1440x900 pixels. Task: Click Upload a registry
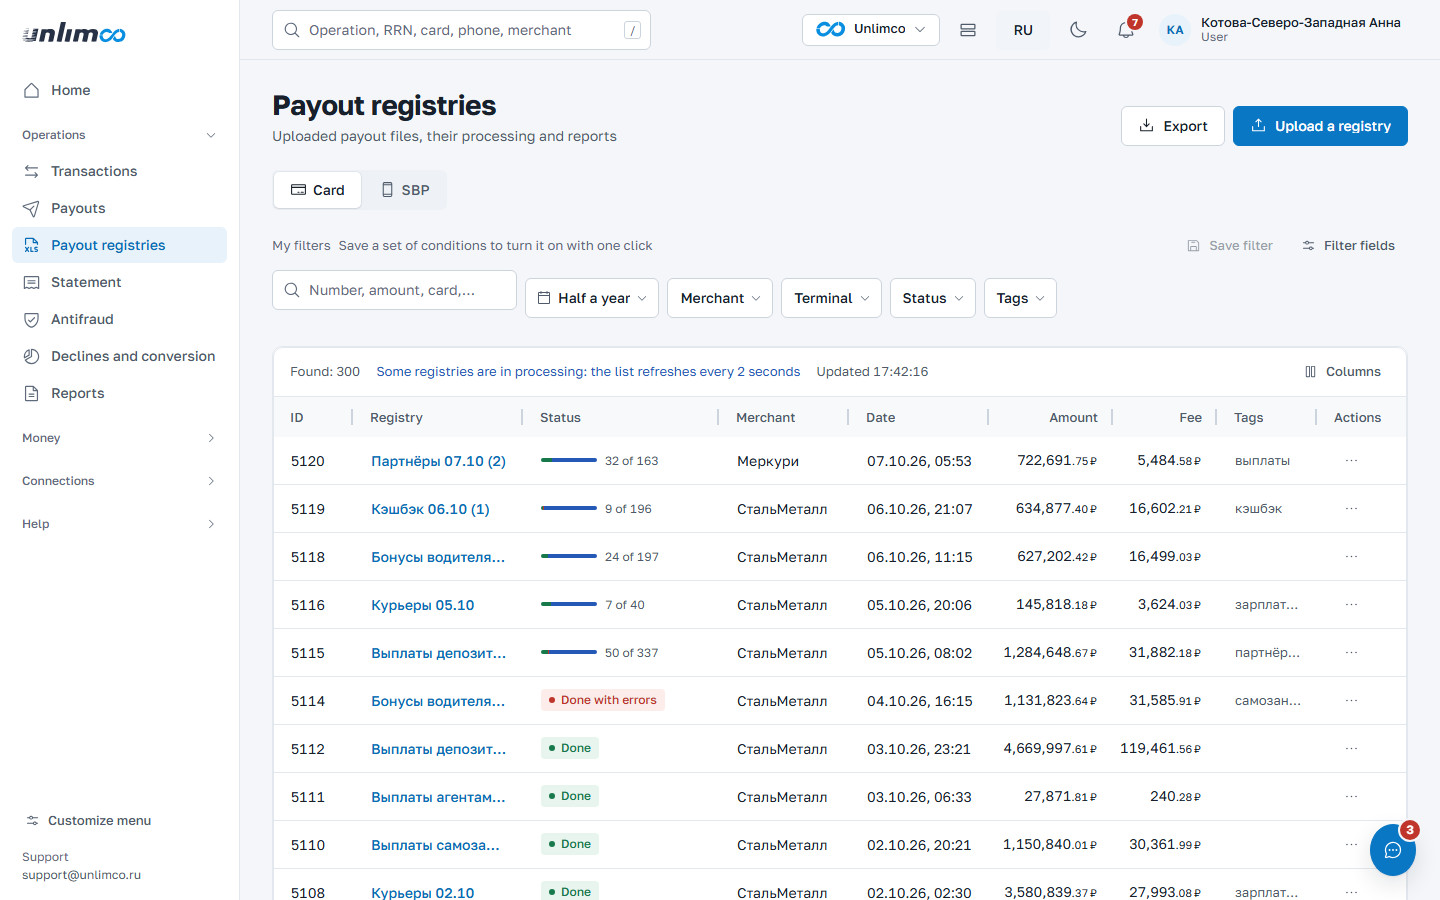pyautogui.click(x=1320, y=126)
